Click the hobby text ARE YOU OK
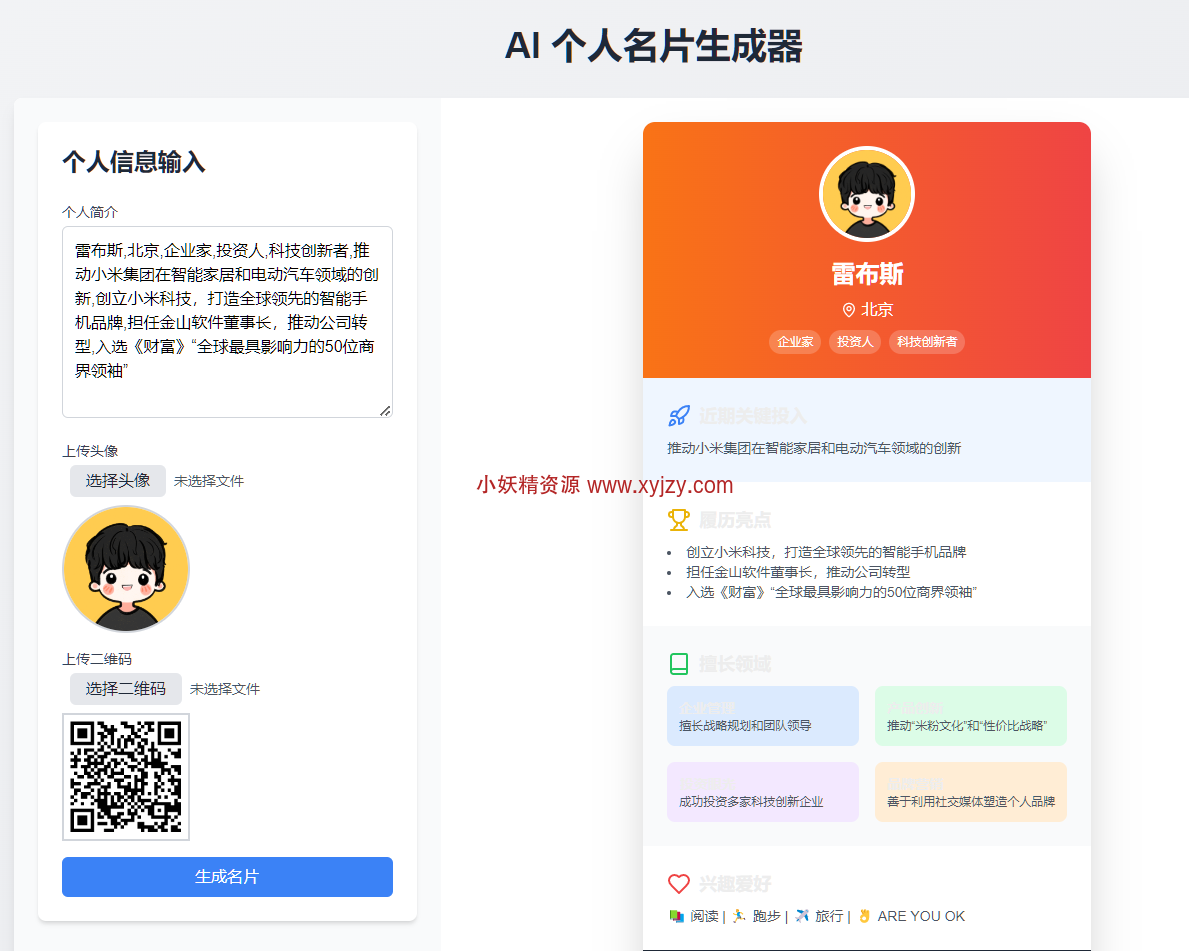This screenshot has width=1189, height=951. (x=921, y=916)
